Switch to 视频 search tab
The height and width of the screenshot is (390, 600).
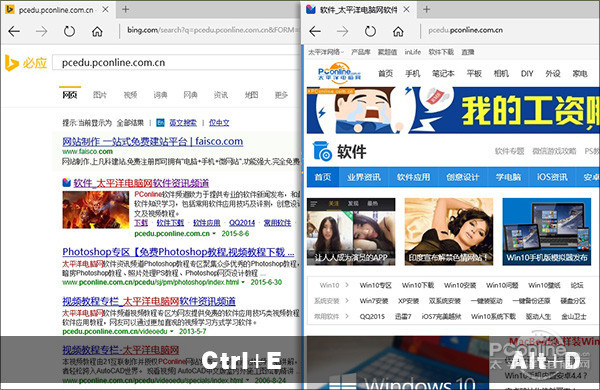130,95
